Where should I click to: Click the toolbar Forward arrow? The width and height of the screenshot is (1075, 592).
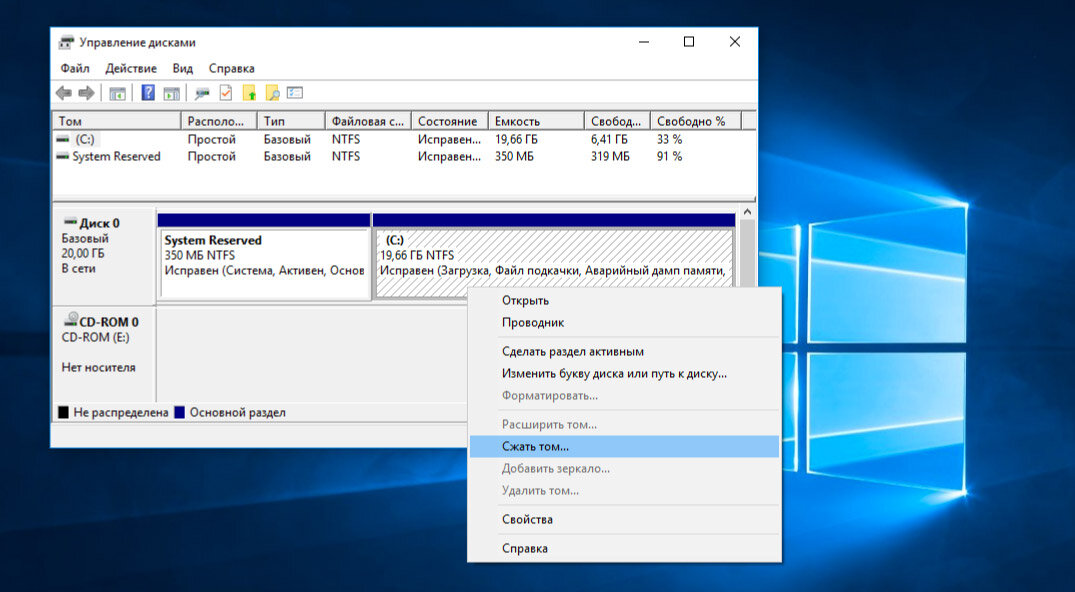(86, 93)
